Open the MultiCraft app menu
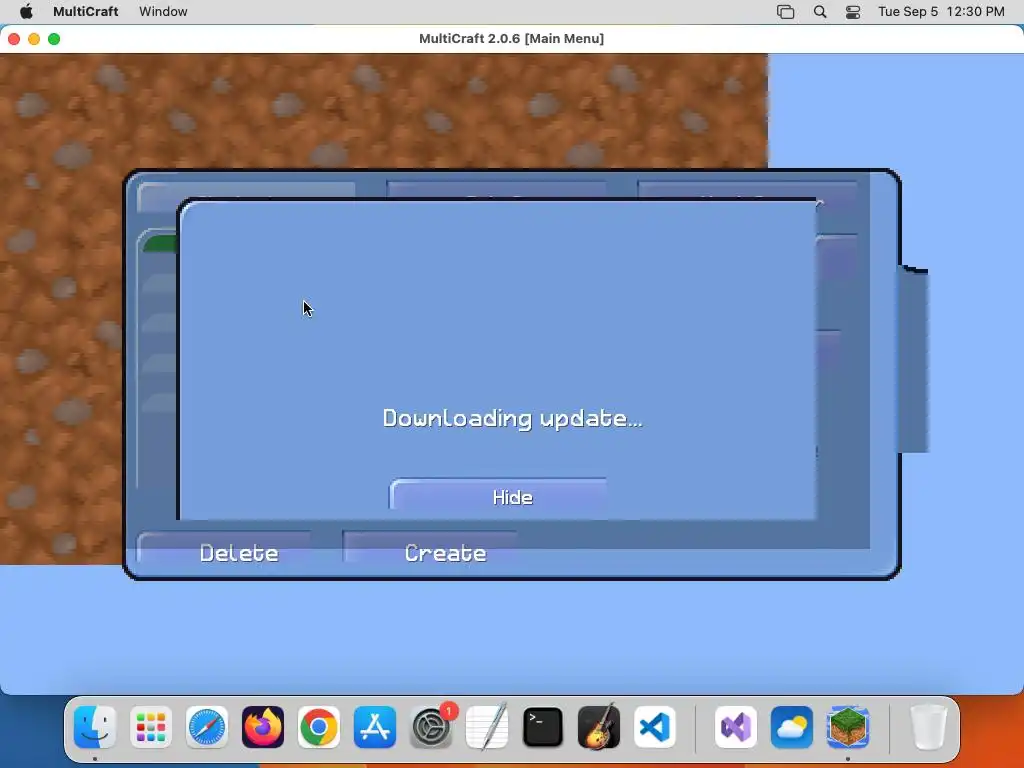Image resolution: width=1024 pixels, height=768 pixels. click(86, 12)
